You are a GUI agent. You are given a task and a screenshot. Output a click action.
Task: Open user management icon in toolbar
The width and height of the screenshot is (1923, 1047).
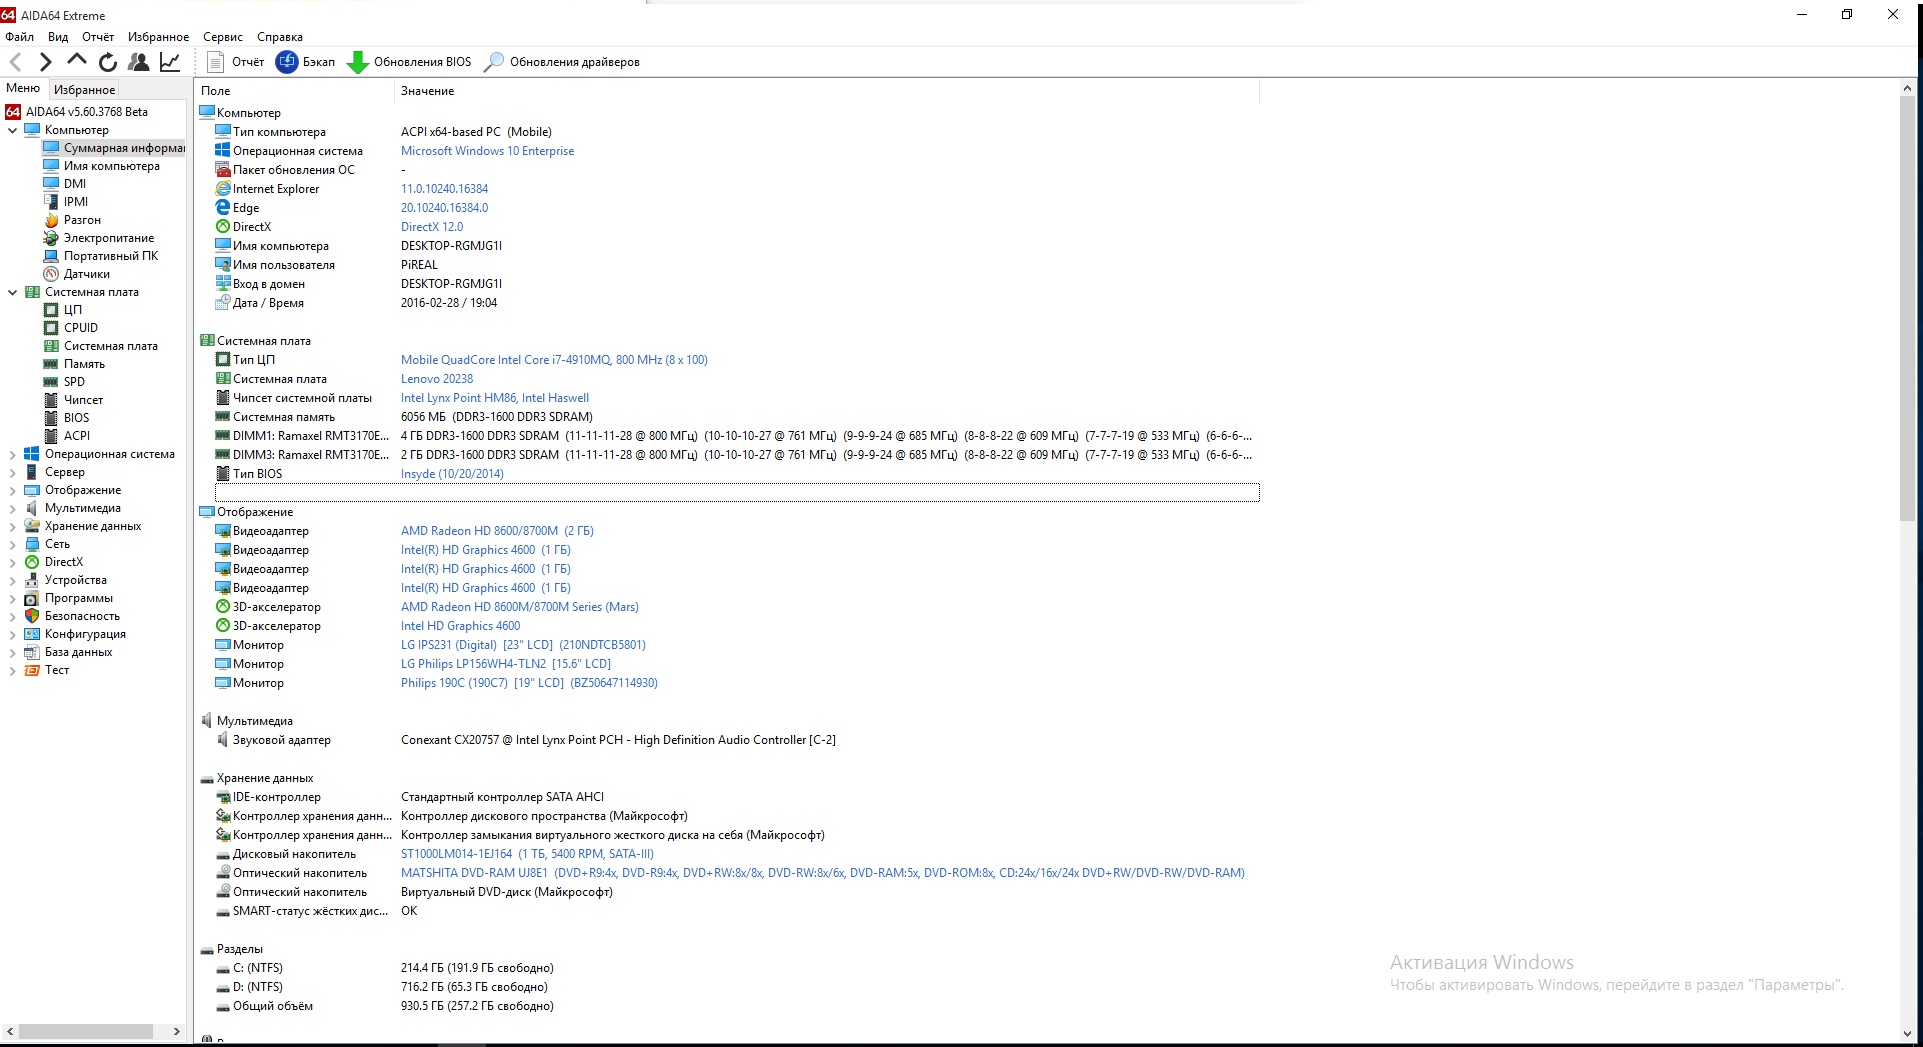pos(139,62)
